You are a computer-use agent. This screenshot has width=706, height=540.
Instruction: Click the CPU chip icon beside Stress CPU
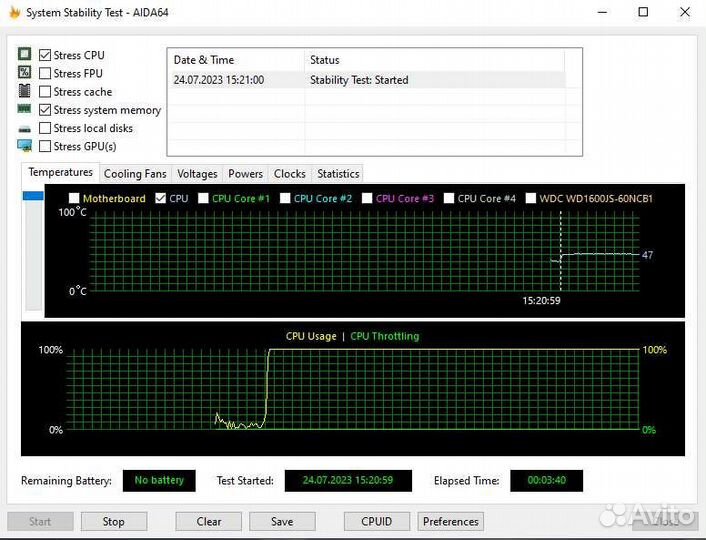point(24,54)
